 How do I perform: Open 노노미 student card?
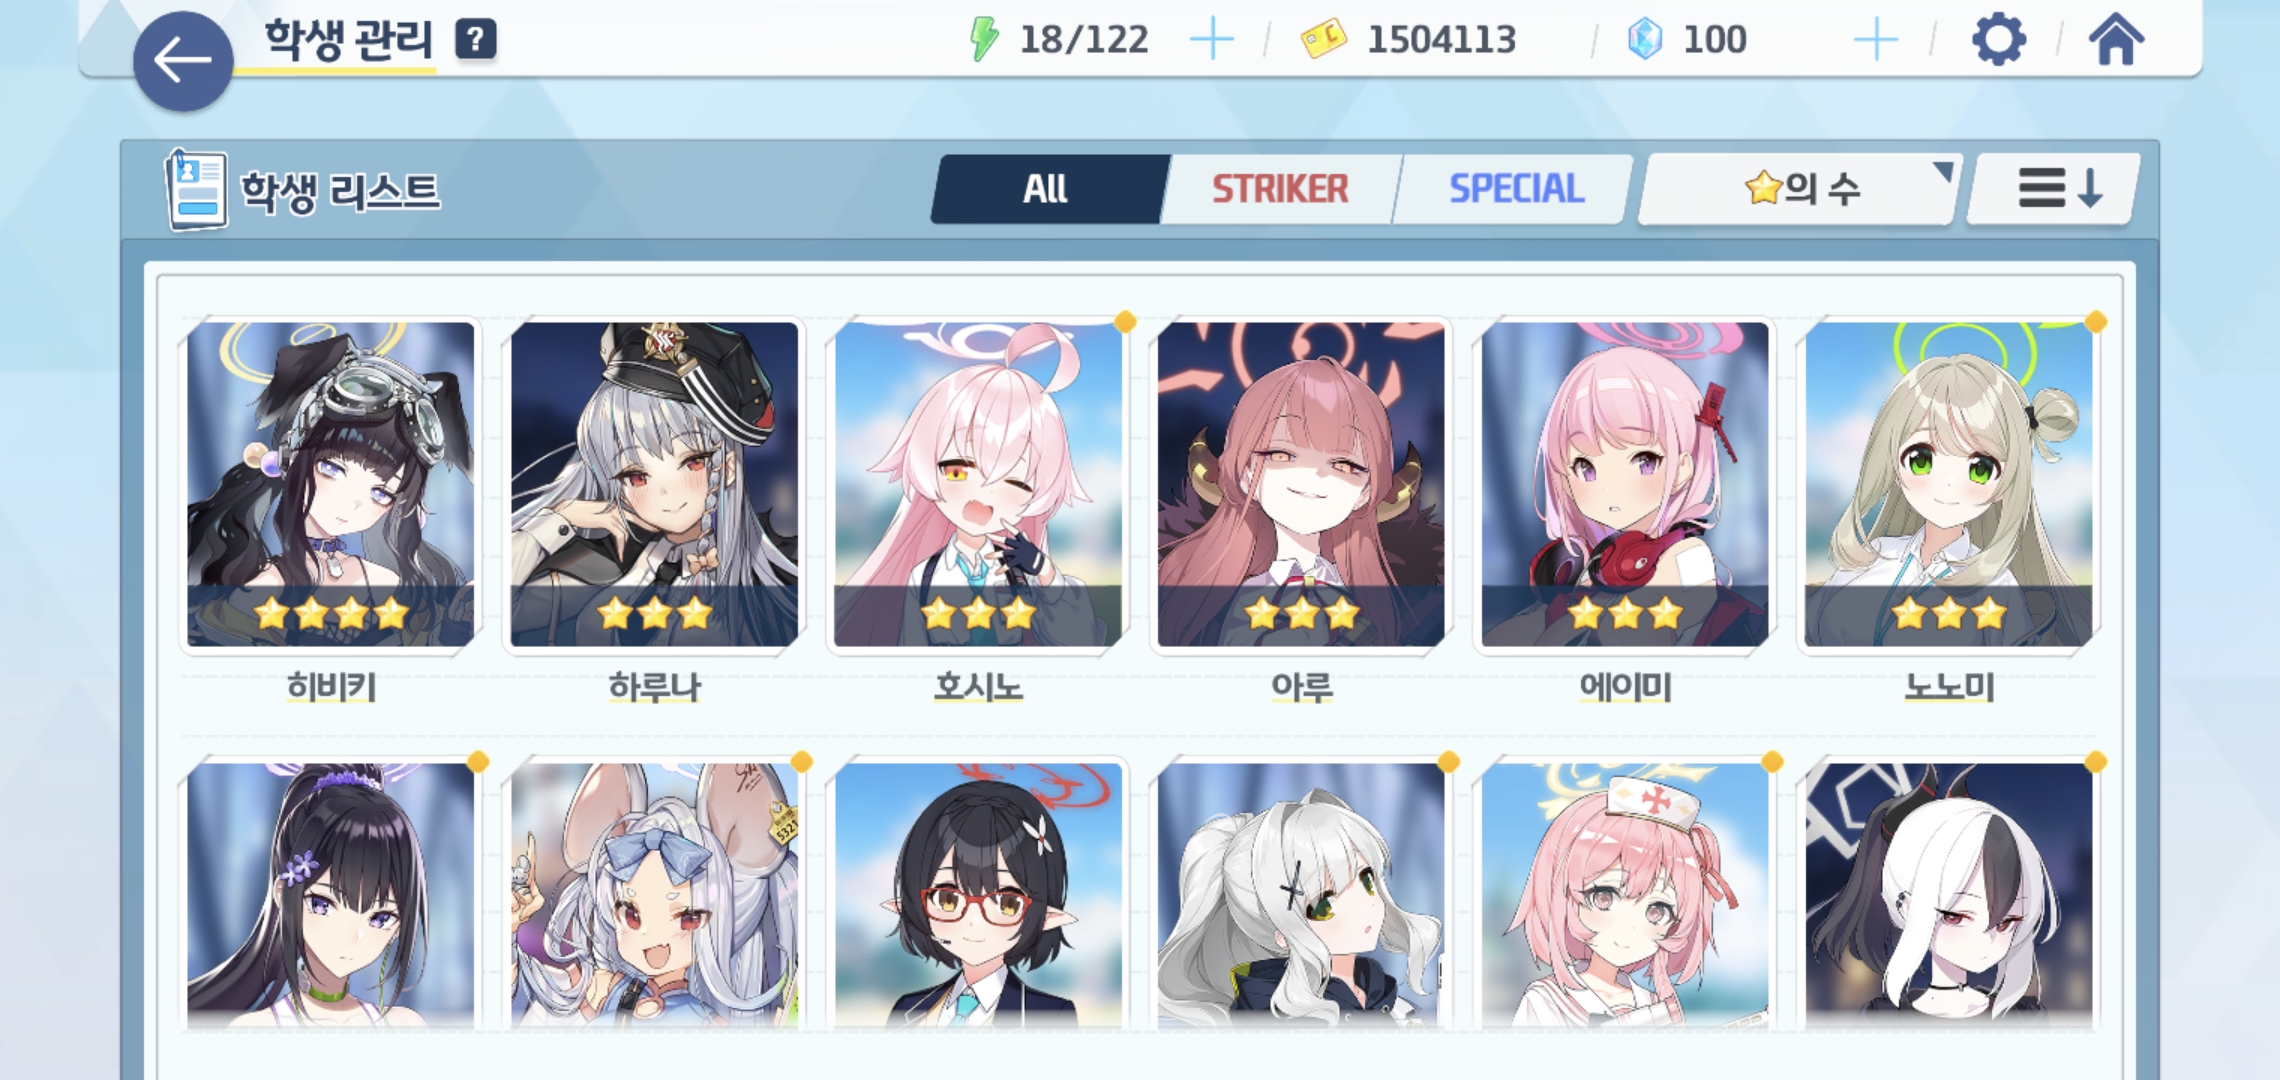click(x=1948, y=485)
